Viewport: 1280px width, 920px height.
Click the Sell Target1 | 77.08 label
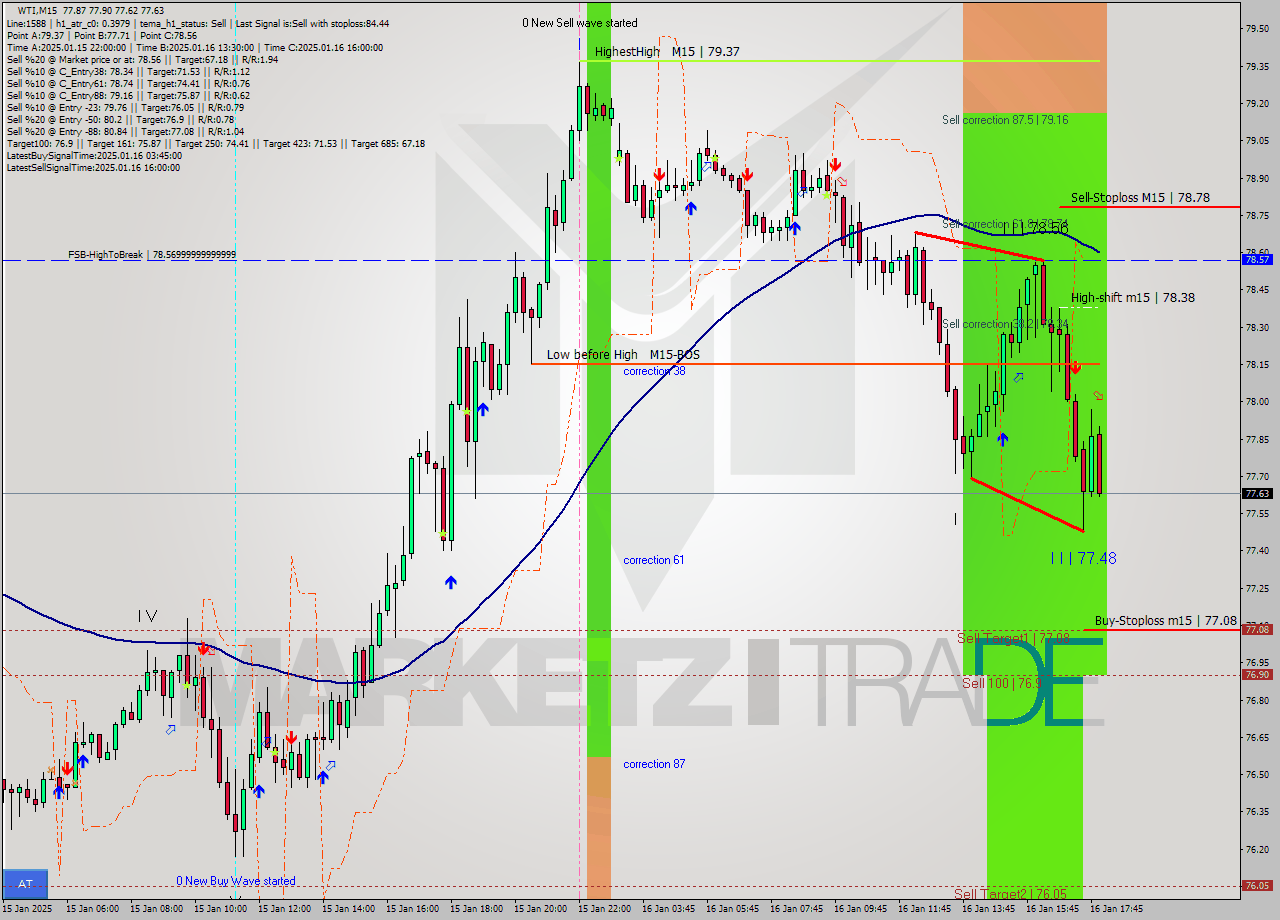click(x=1013, y=637)
